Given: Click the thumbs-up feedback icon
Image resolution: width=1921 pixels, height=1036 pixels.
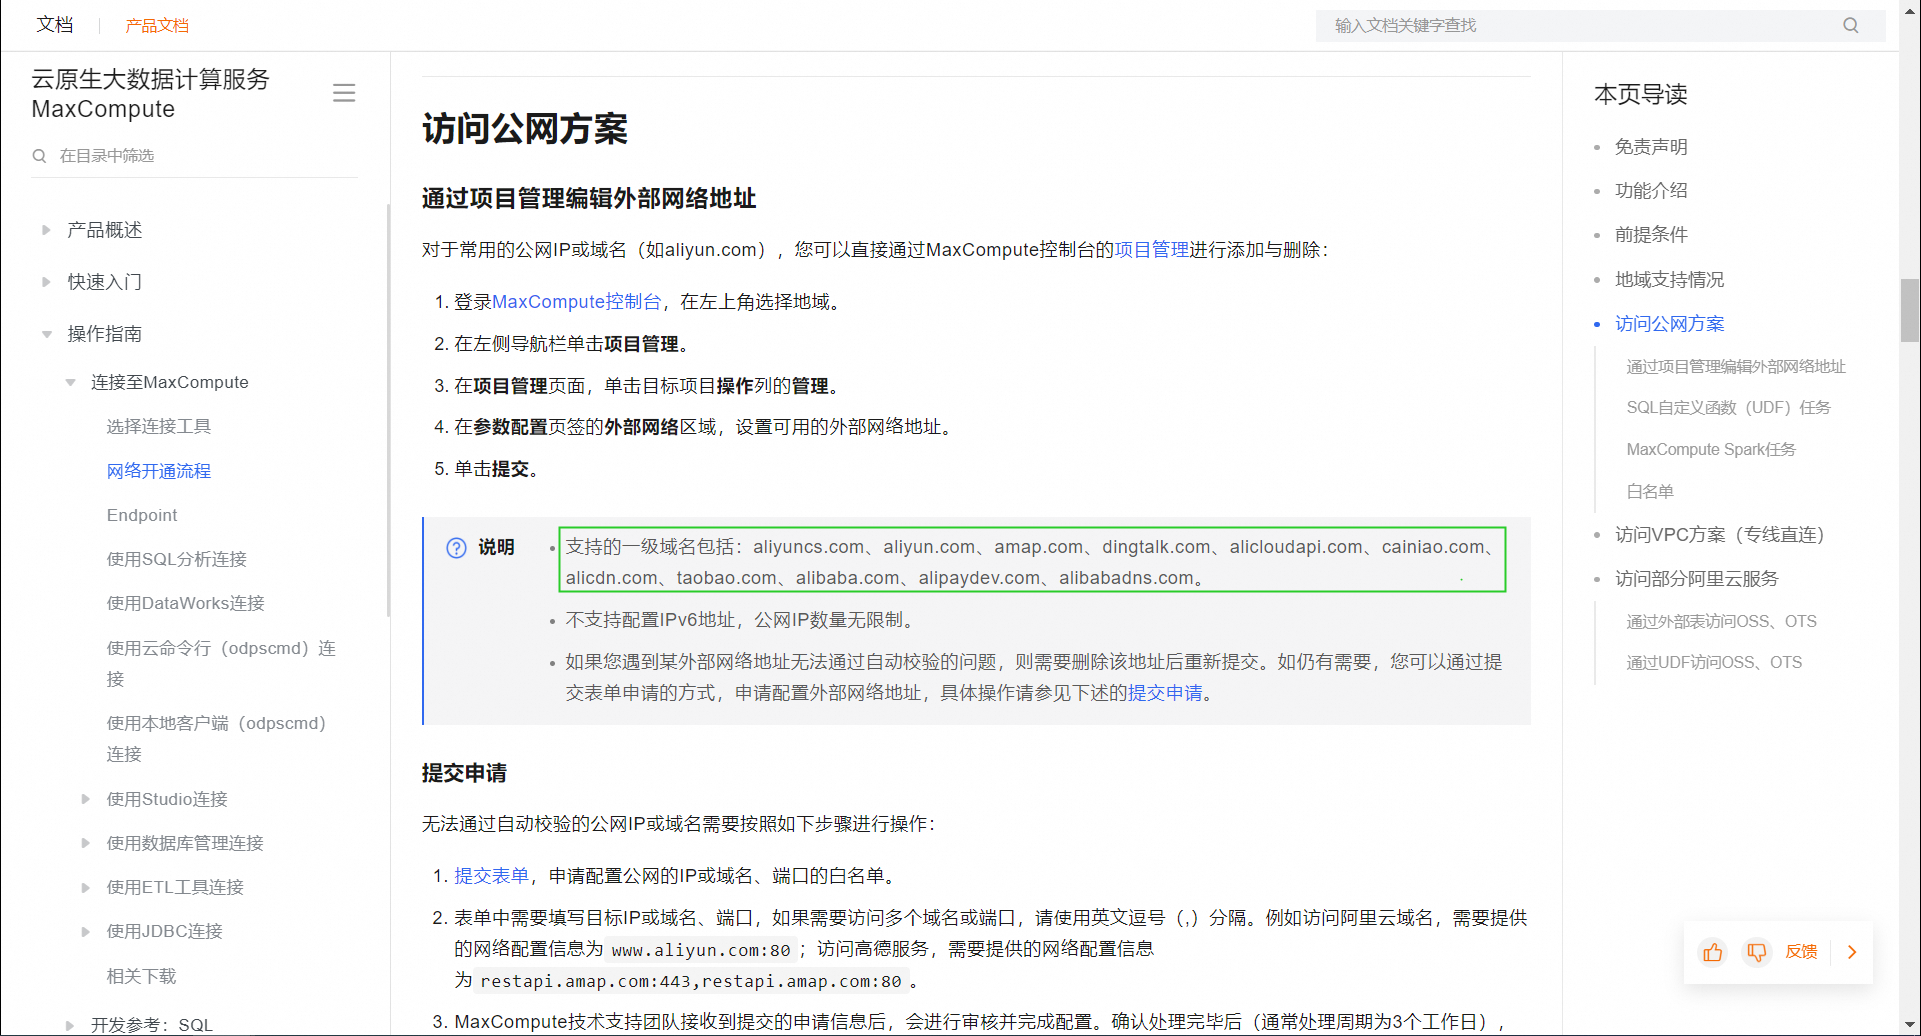Looking at the screenshot, I should 1713,951.
